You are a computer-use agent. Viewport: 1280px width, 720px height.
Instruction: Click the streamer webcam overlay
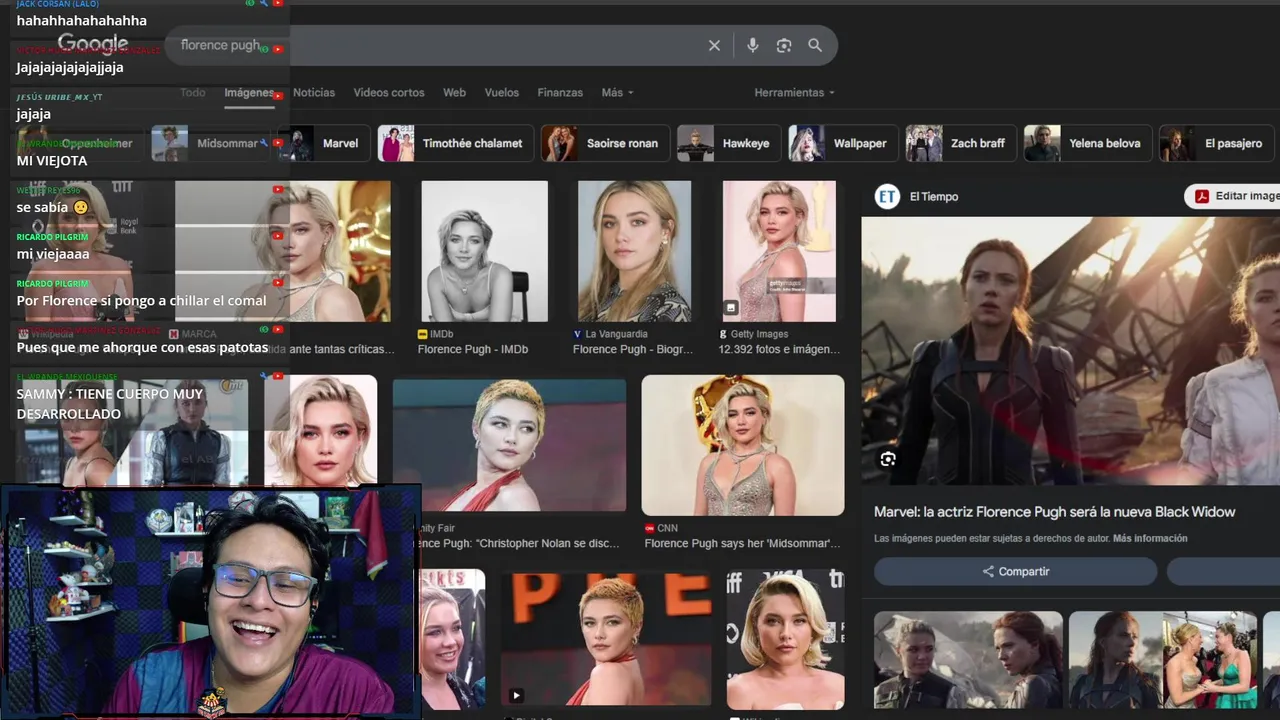point(210,602)
